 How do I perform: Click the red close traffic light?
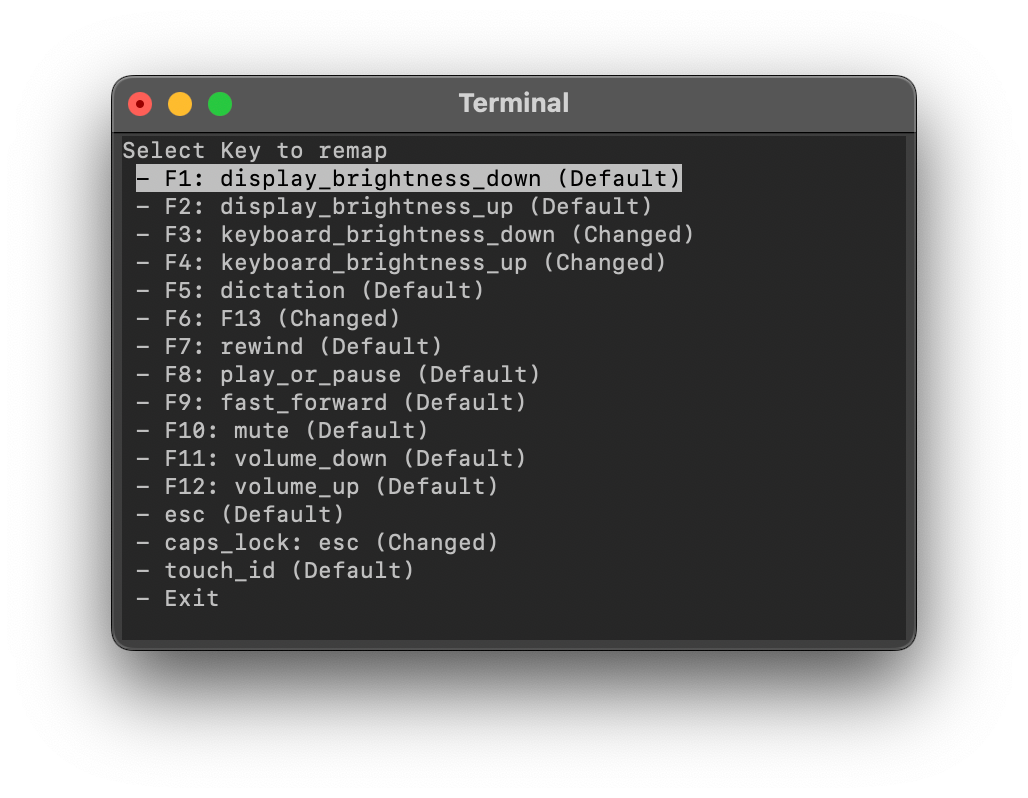140,103
